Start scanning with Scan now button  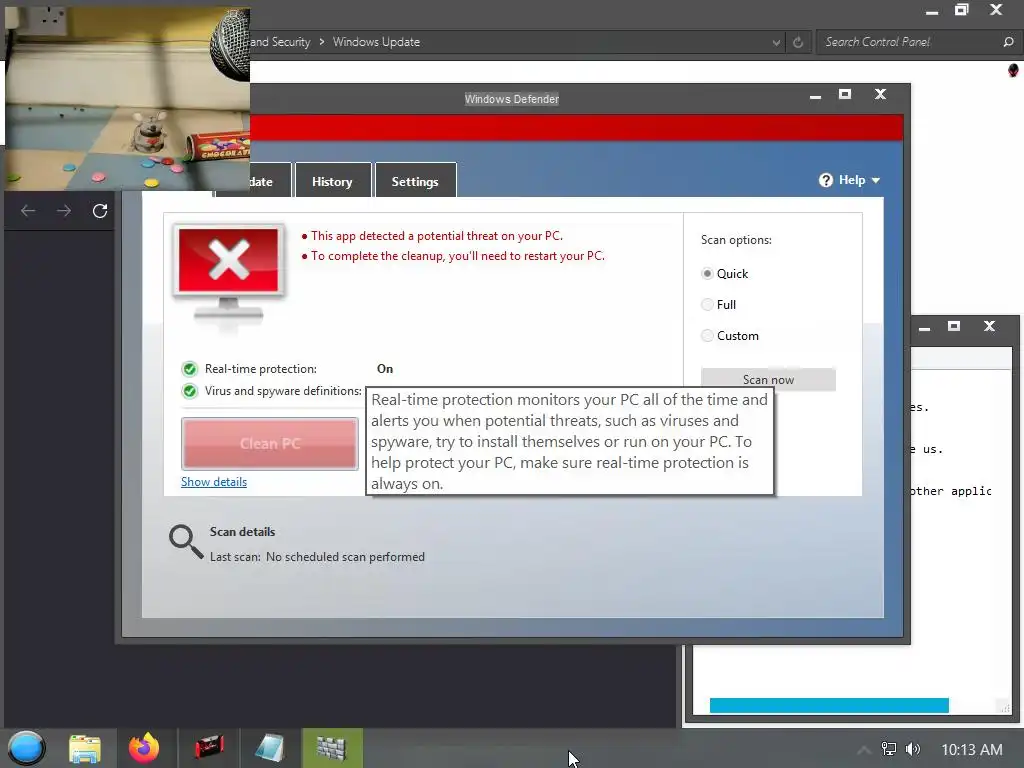tap(768, 379)
